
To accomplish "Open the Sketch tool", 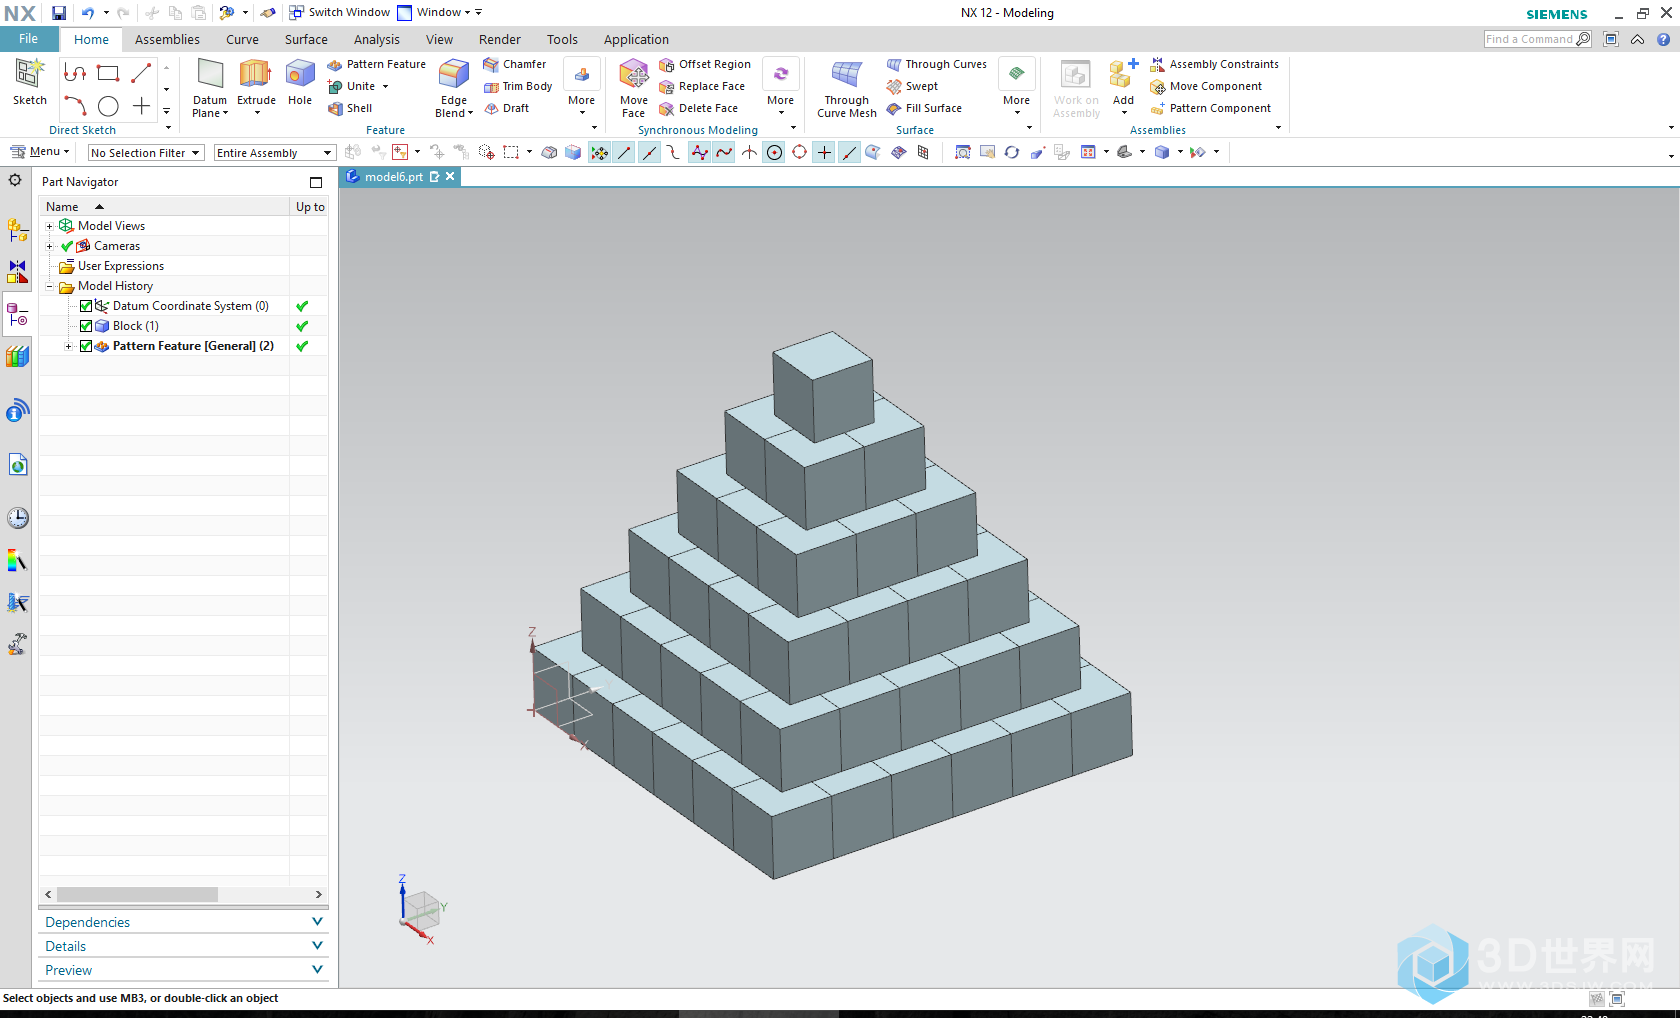I will pyautogui.click(x=29, y=82).
